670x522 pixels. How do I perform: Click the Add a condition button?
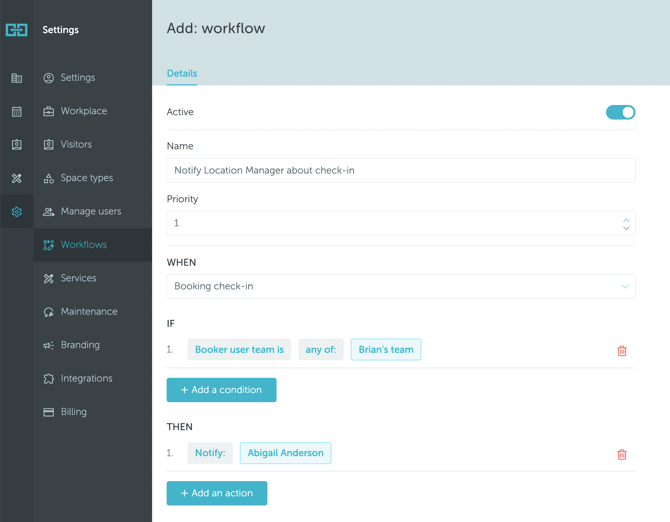click(x=221, y=390)
